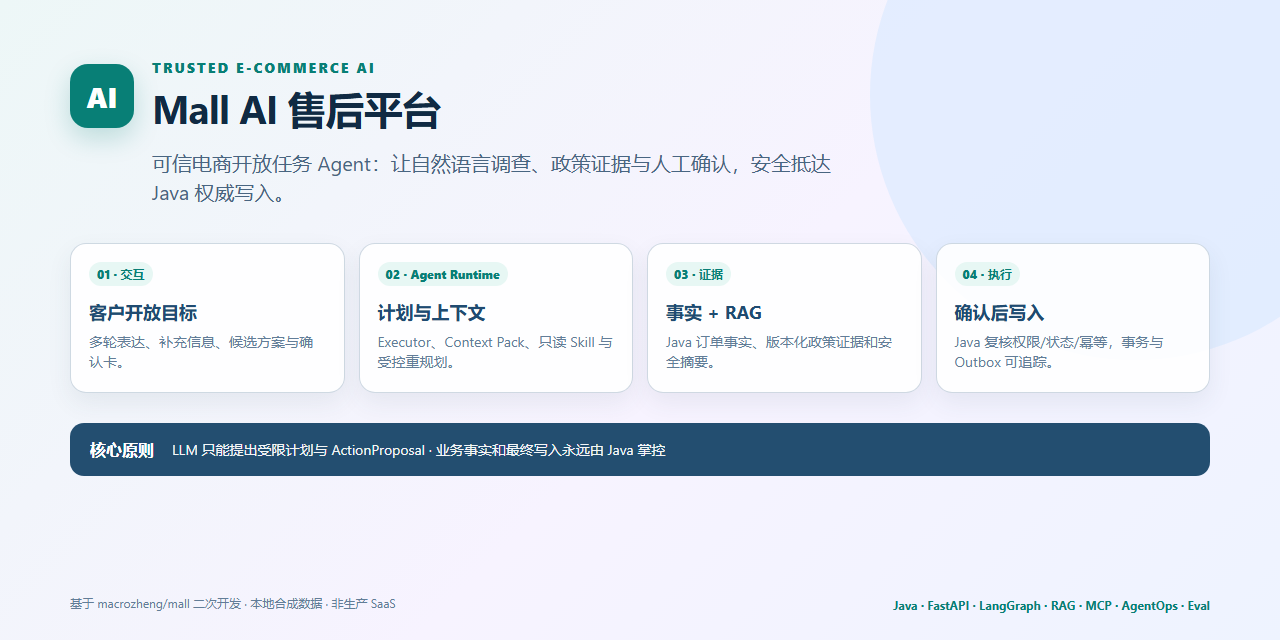The image size is (1280, 640).
Task: Click the 01 · 交互 badge
Action: [x=121, y=274]
